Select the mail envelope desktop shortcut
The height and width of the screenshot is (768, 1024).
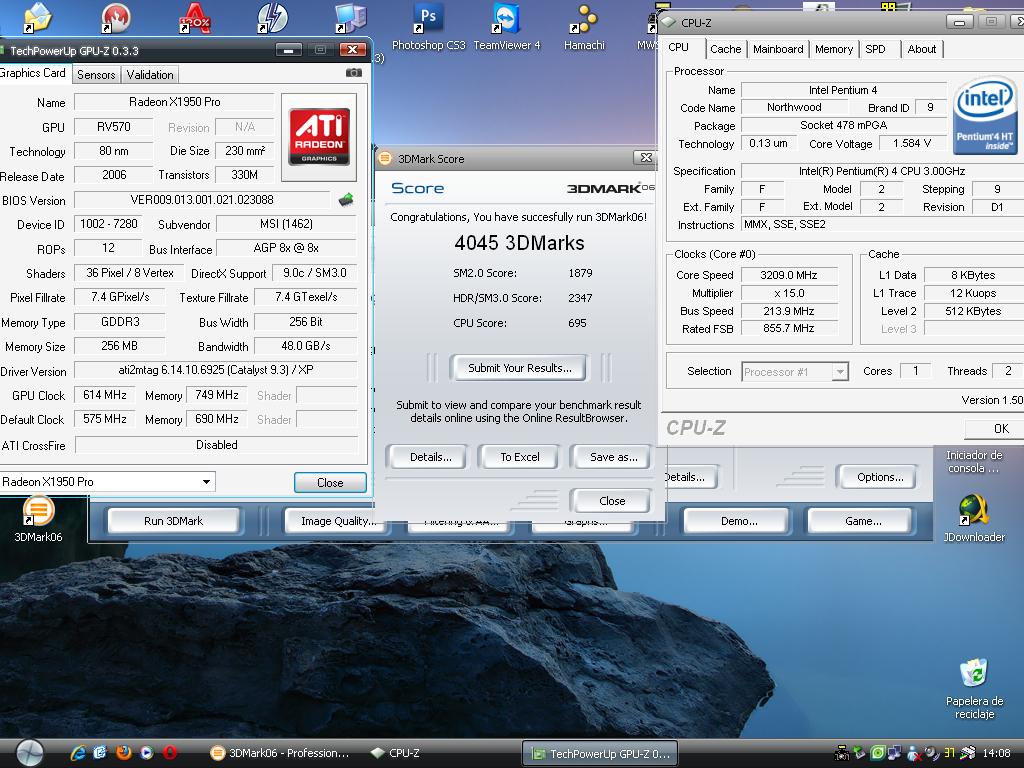point(38,18)
